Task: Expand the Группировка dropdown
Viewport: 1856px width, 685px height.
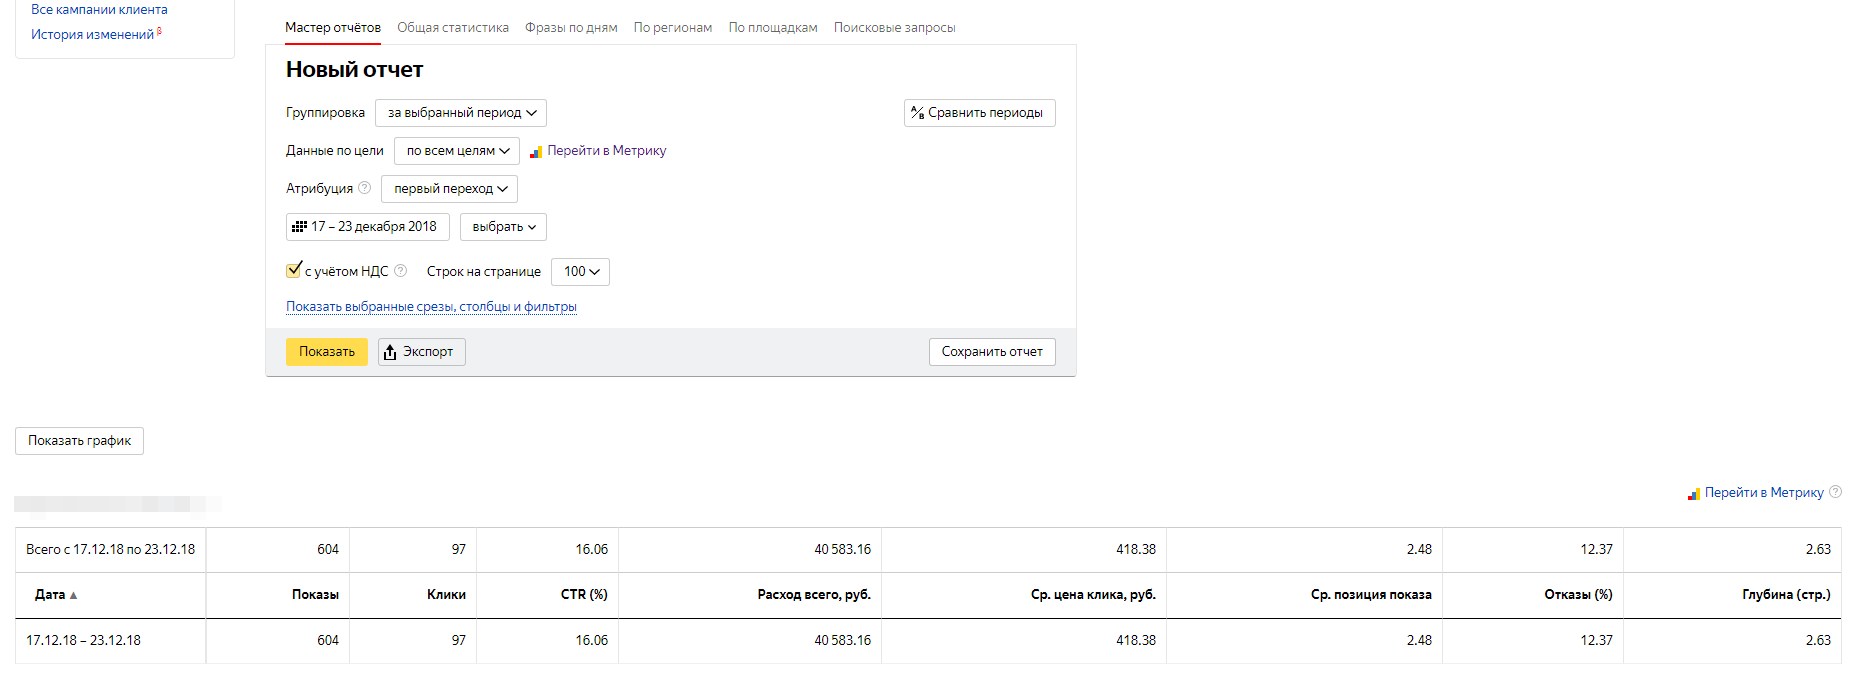Action: [461, 113]
